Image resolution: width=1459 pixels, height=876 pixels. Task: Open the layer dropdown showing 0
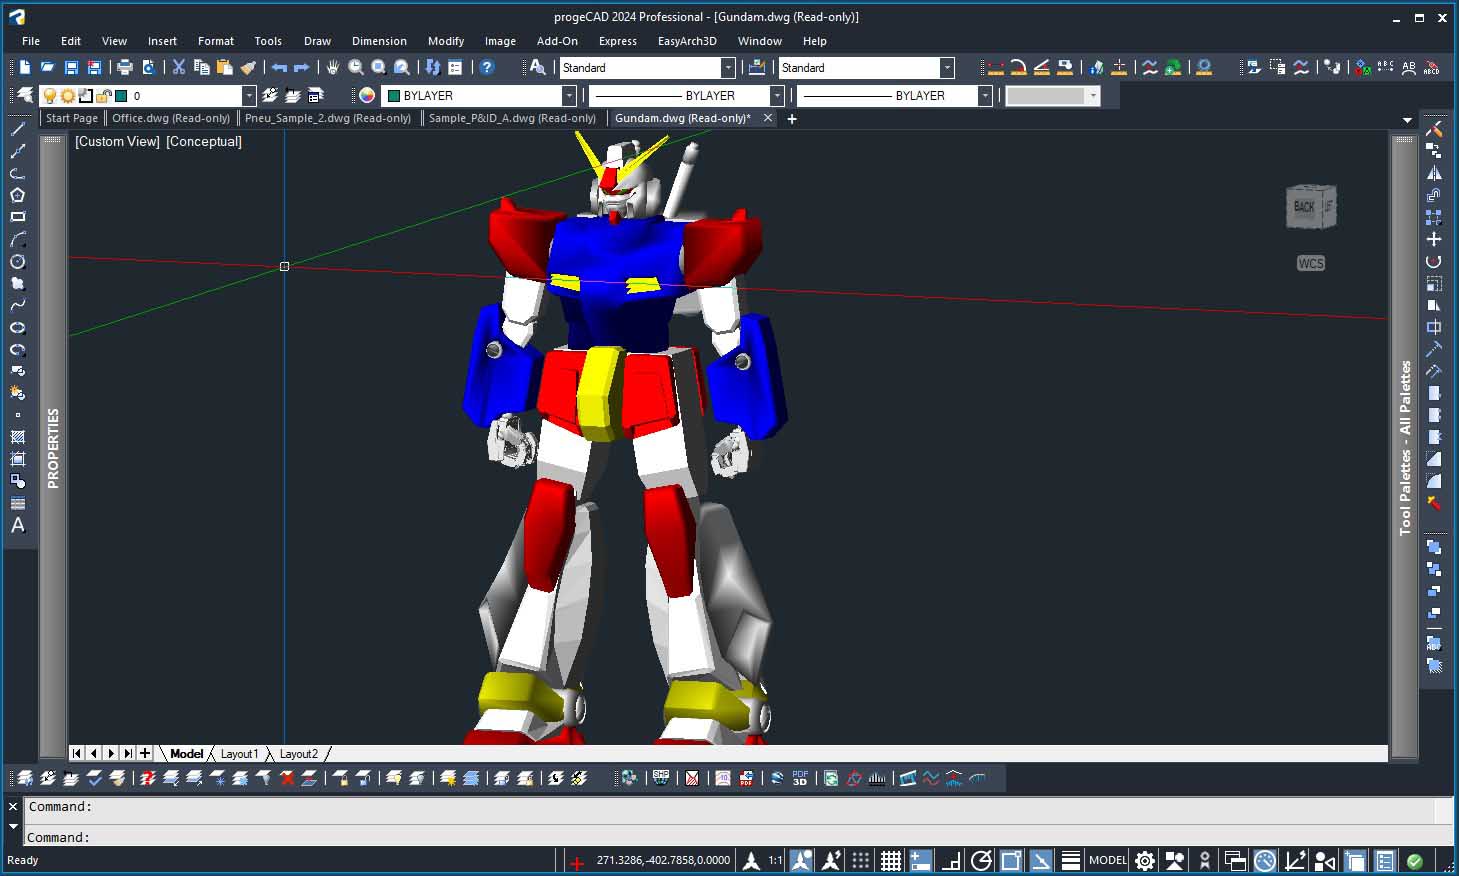pyautogui.click(x=249, y=96)
